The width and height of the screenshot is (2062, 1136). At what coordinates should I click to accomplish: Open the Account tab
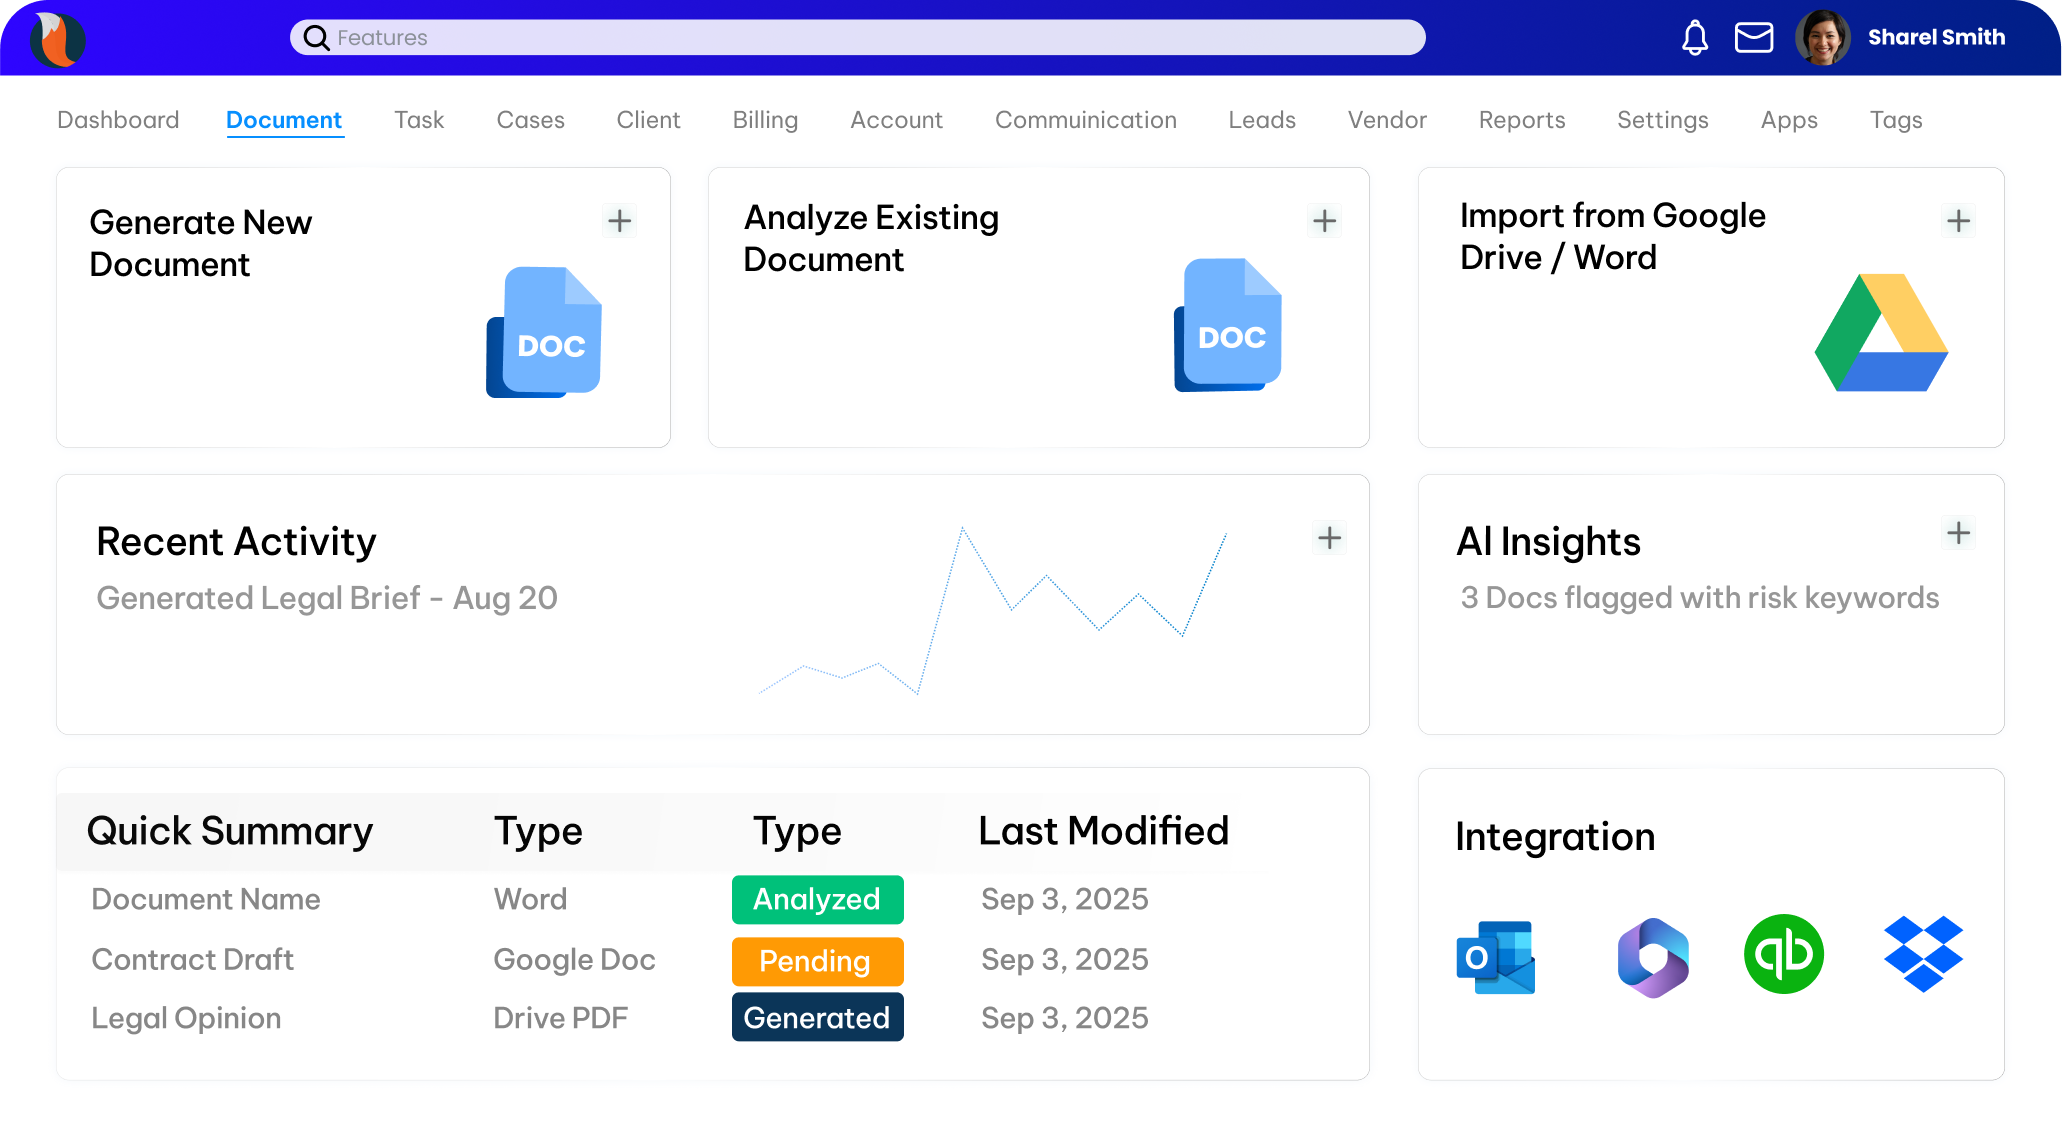(x=896, y=120)
